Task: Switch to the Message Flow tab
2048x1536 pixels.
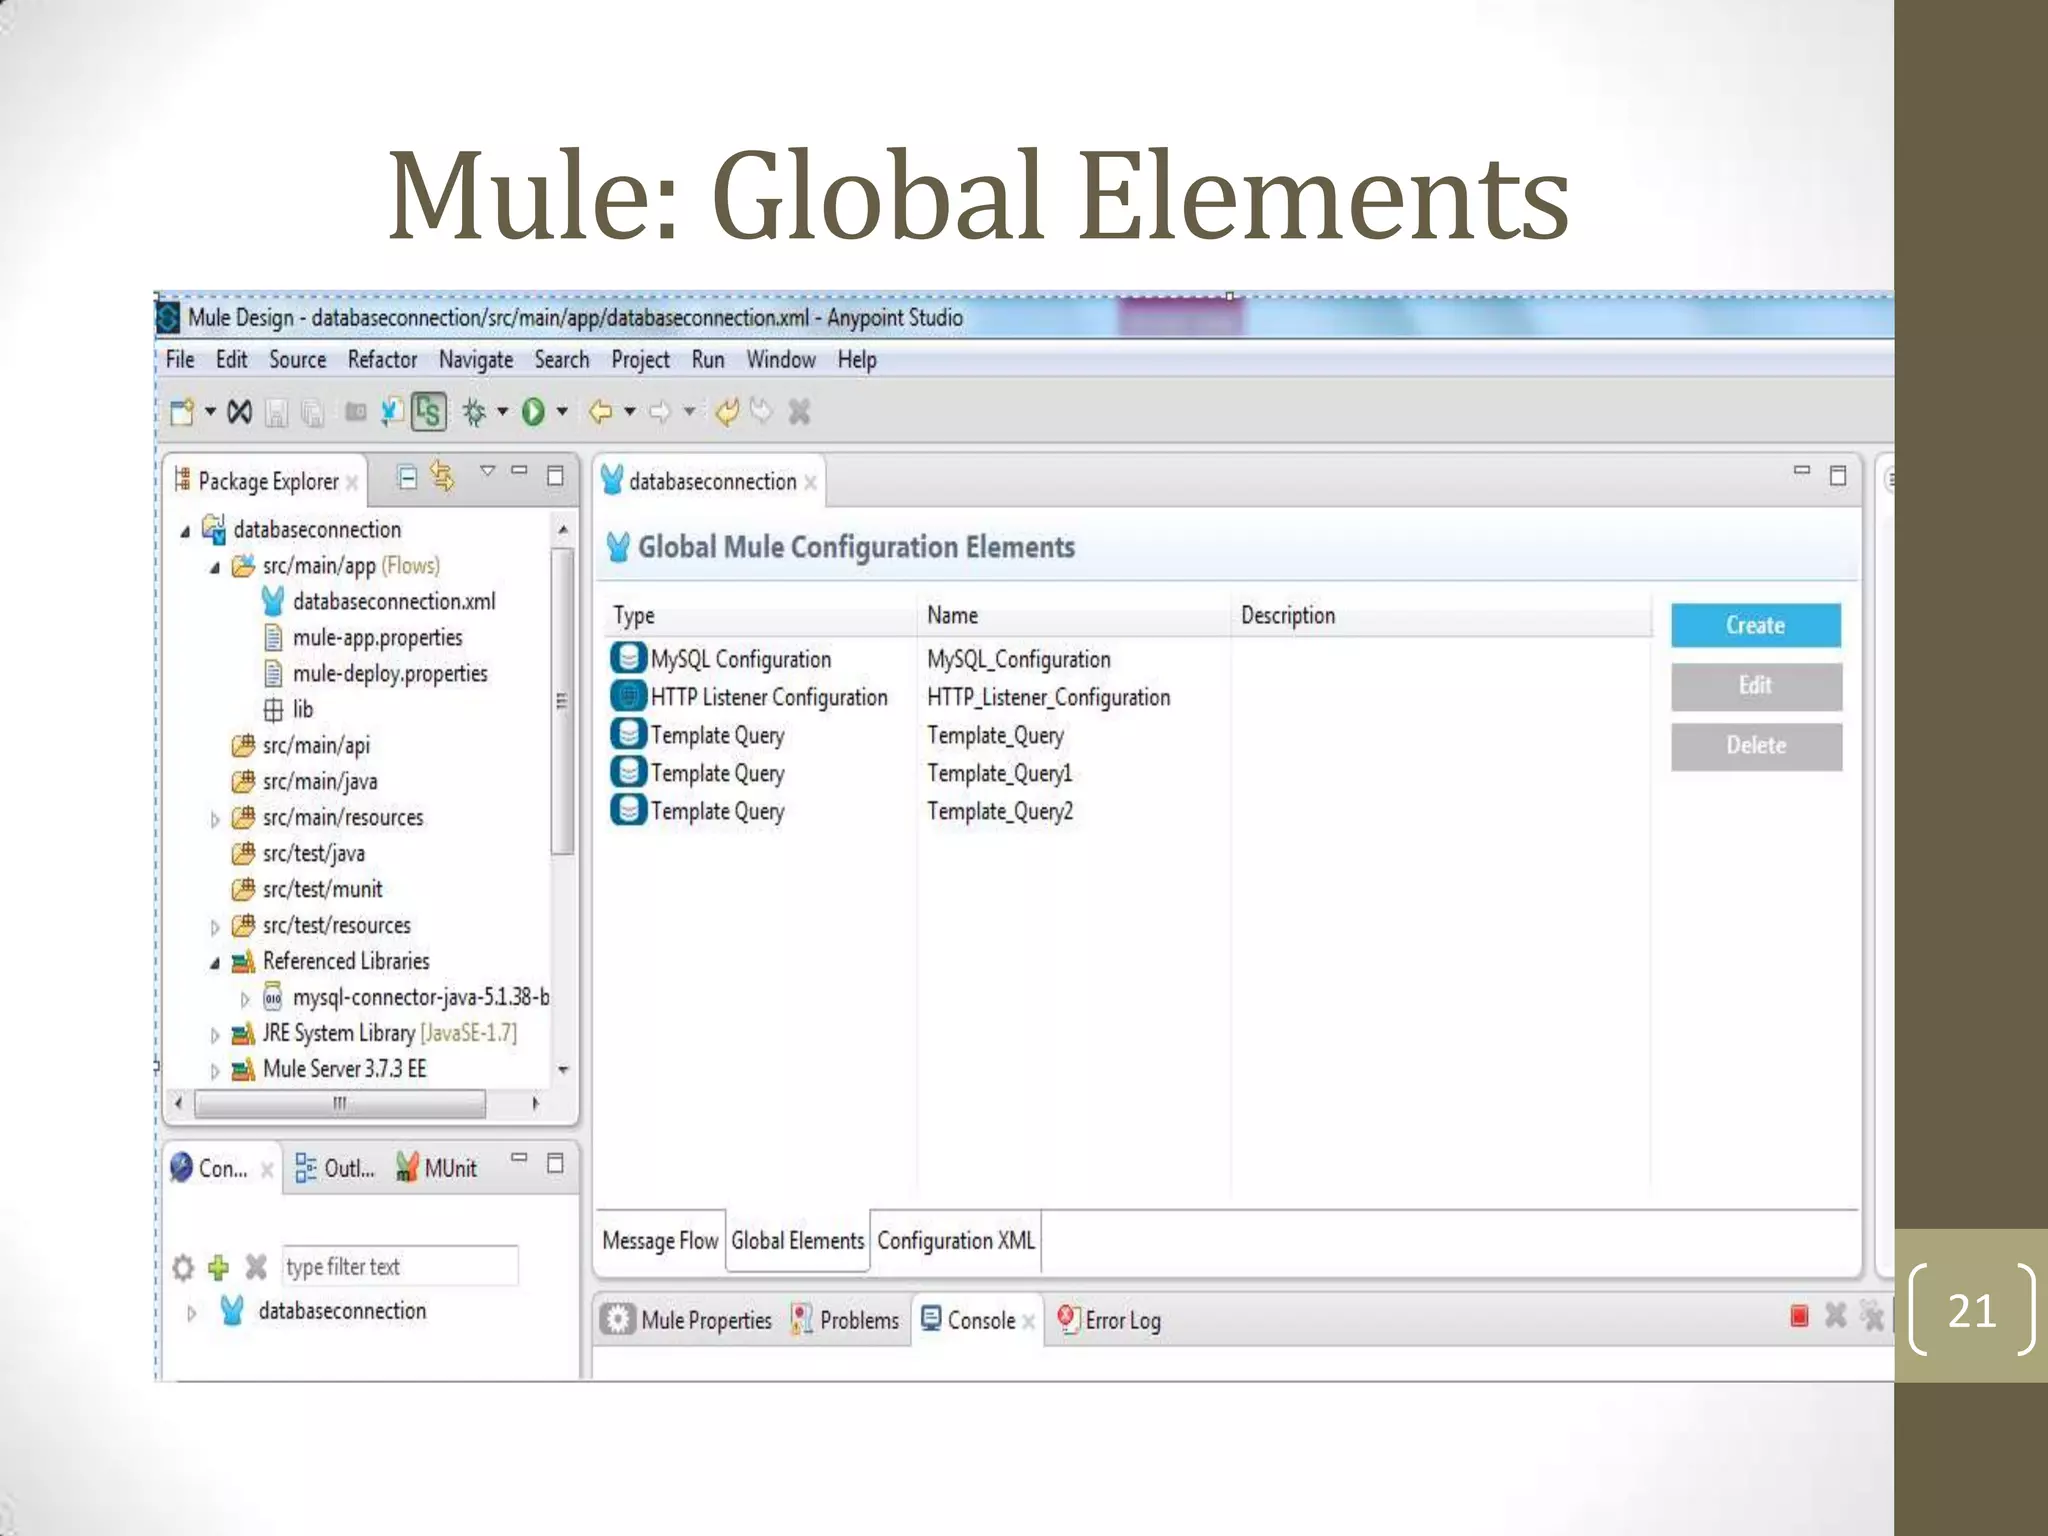Action: click(660, 1241)
